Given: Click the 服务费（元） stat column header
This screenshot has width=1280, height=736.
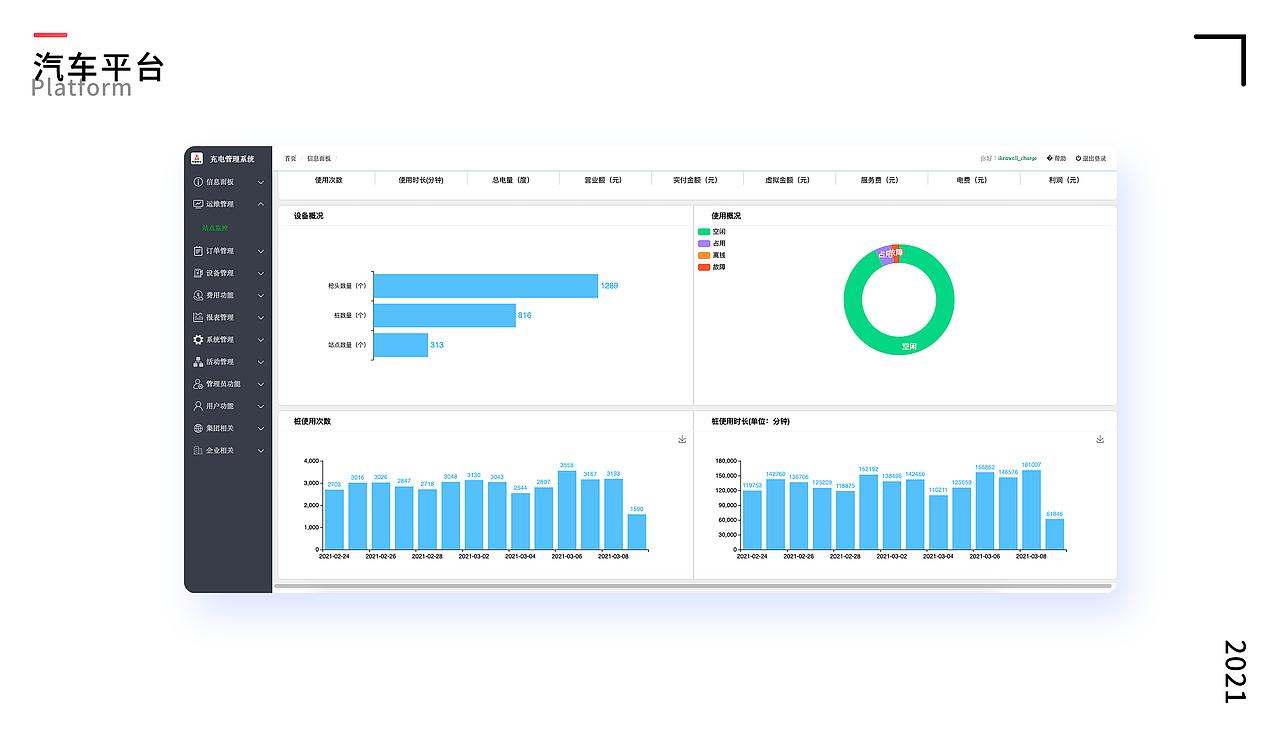Looking at the screenshot, I should tap(880, 180).
